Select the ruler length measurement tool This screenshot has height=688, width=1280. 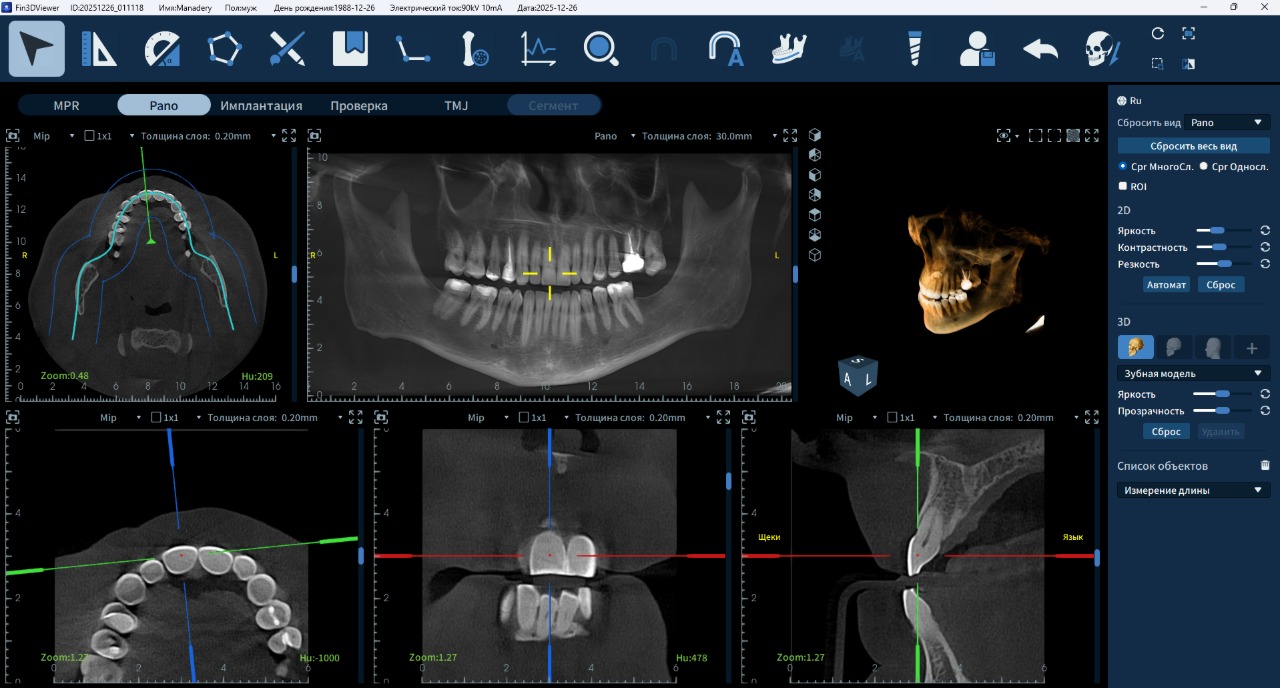[99, 49]
